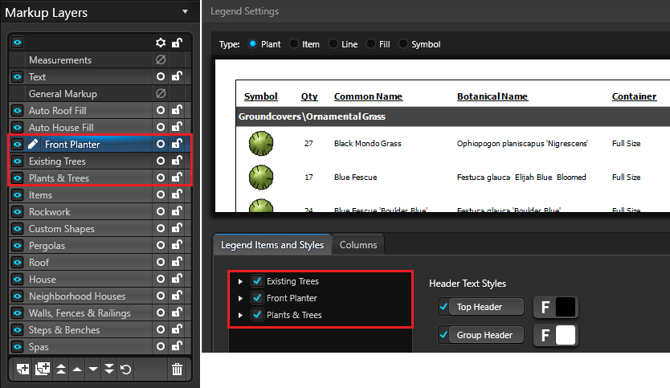
Task: Click the Qty column header
Action: pos(309,97)
